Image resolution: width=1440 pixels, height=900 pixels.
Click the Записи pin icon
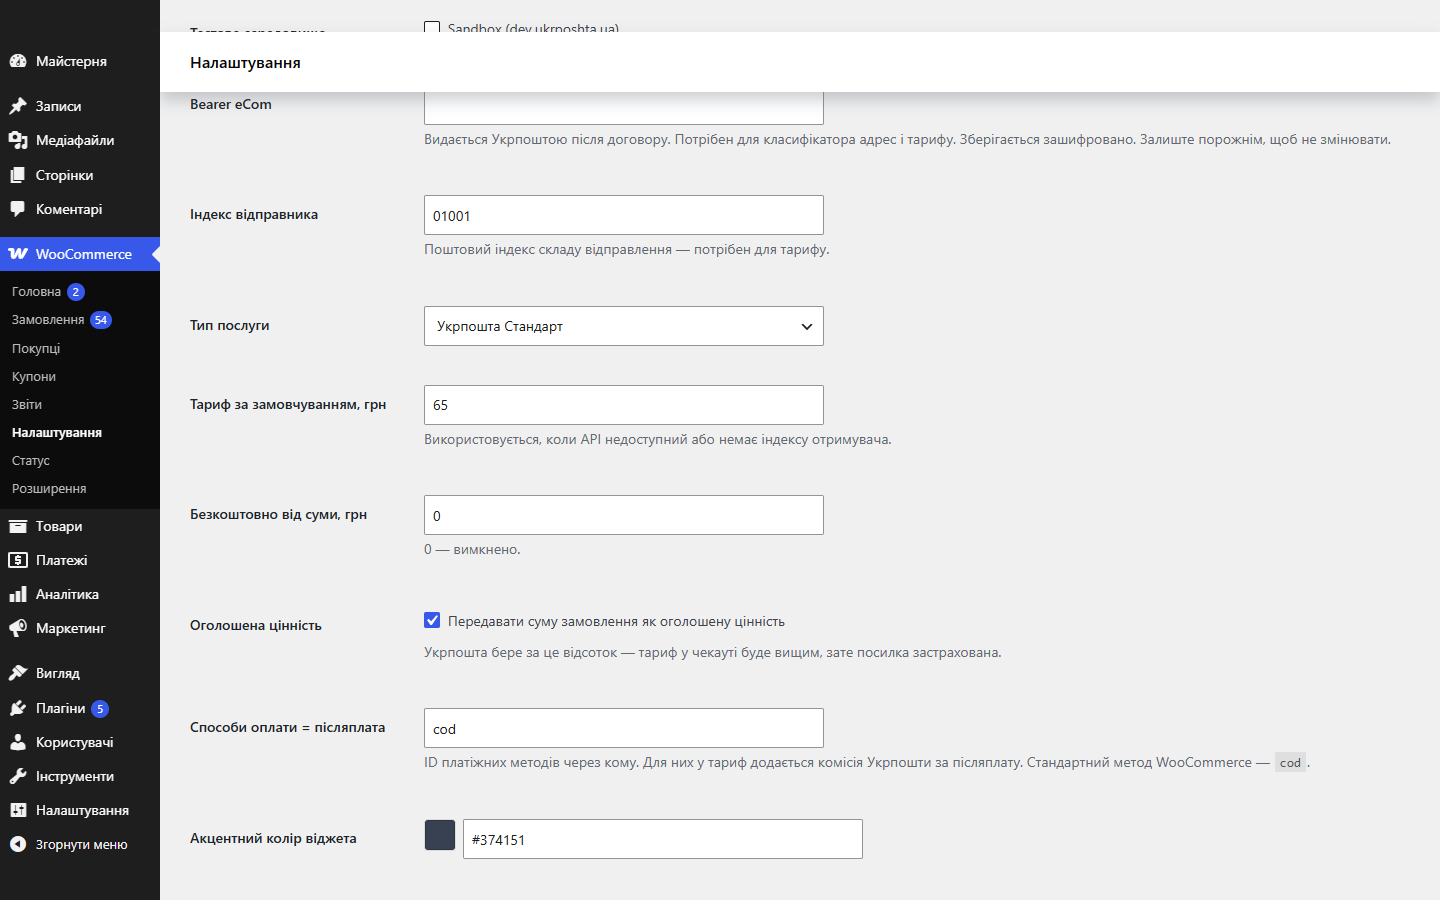[x=18, y=106]
